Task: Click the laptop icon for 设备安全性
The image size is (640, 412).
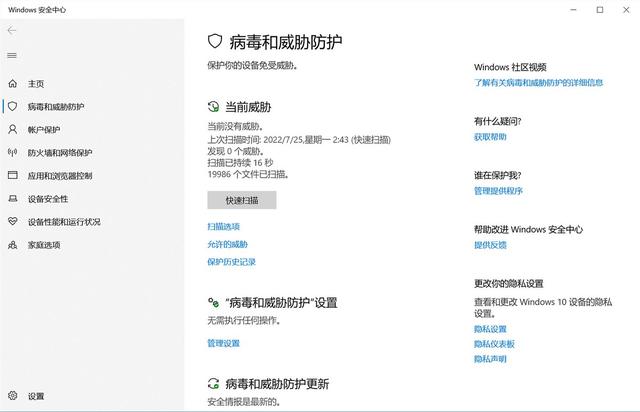Action: (13, 198)
